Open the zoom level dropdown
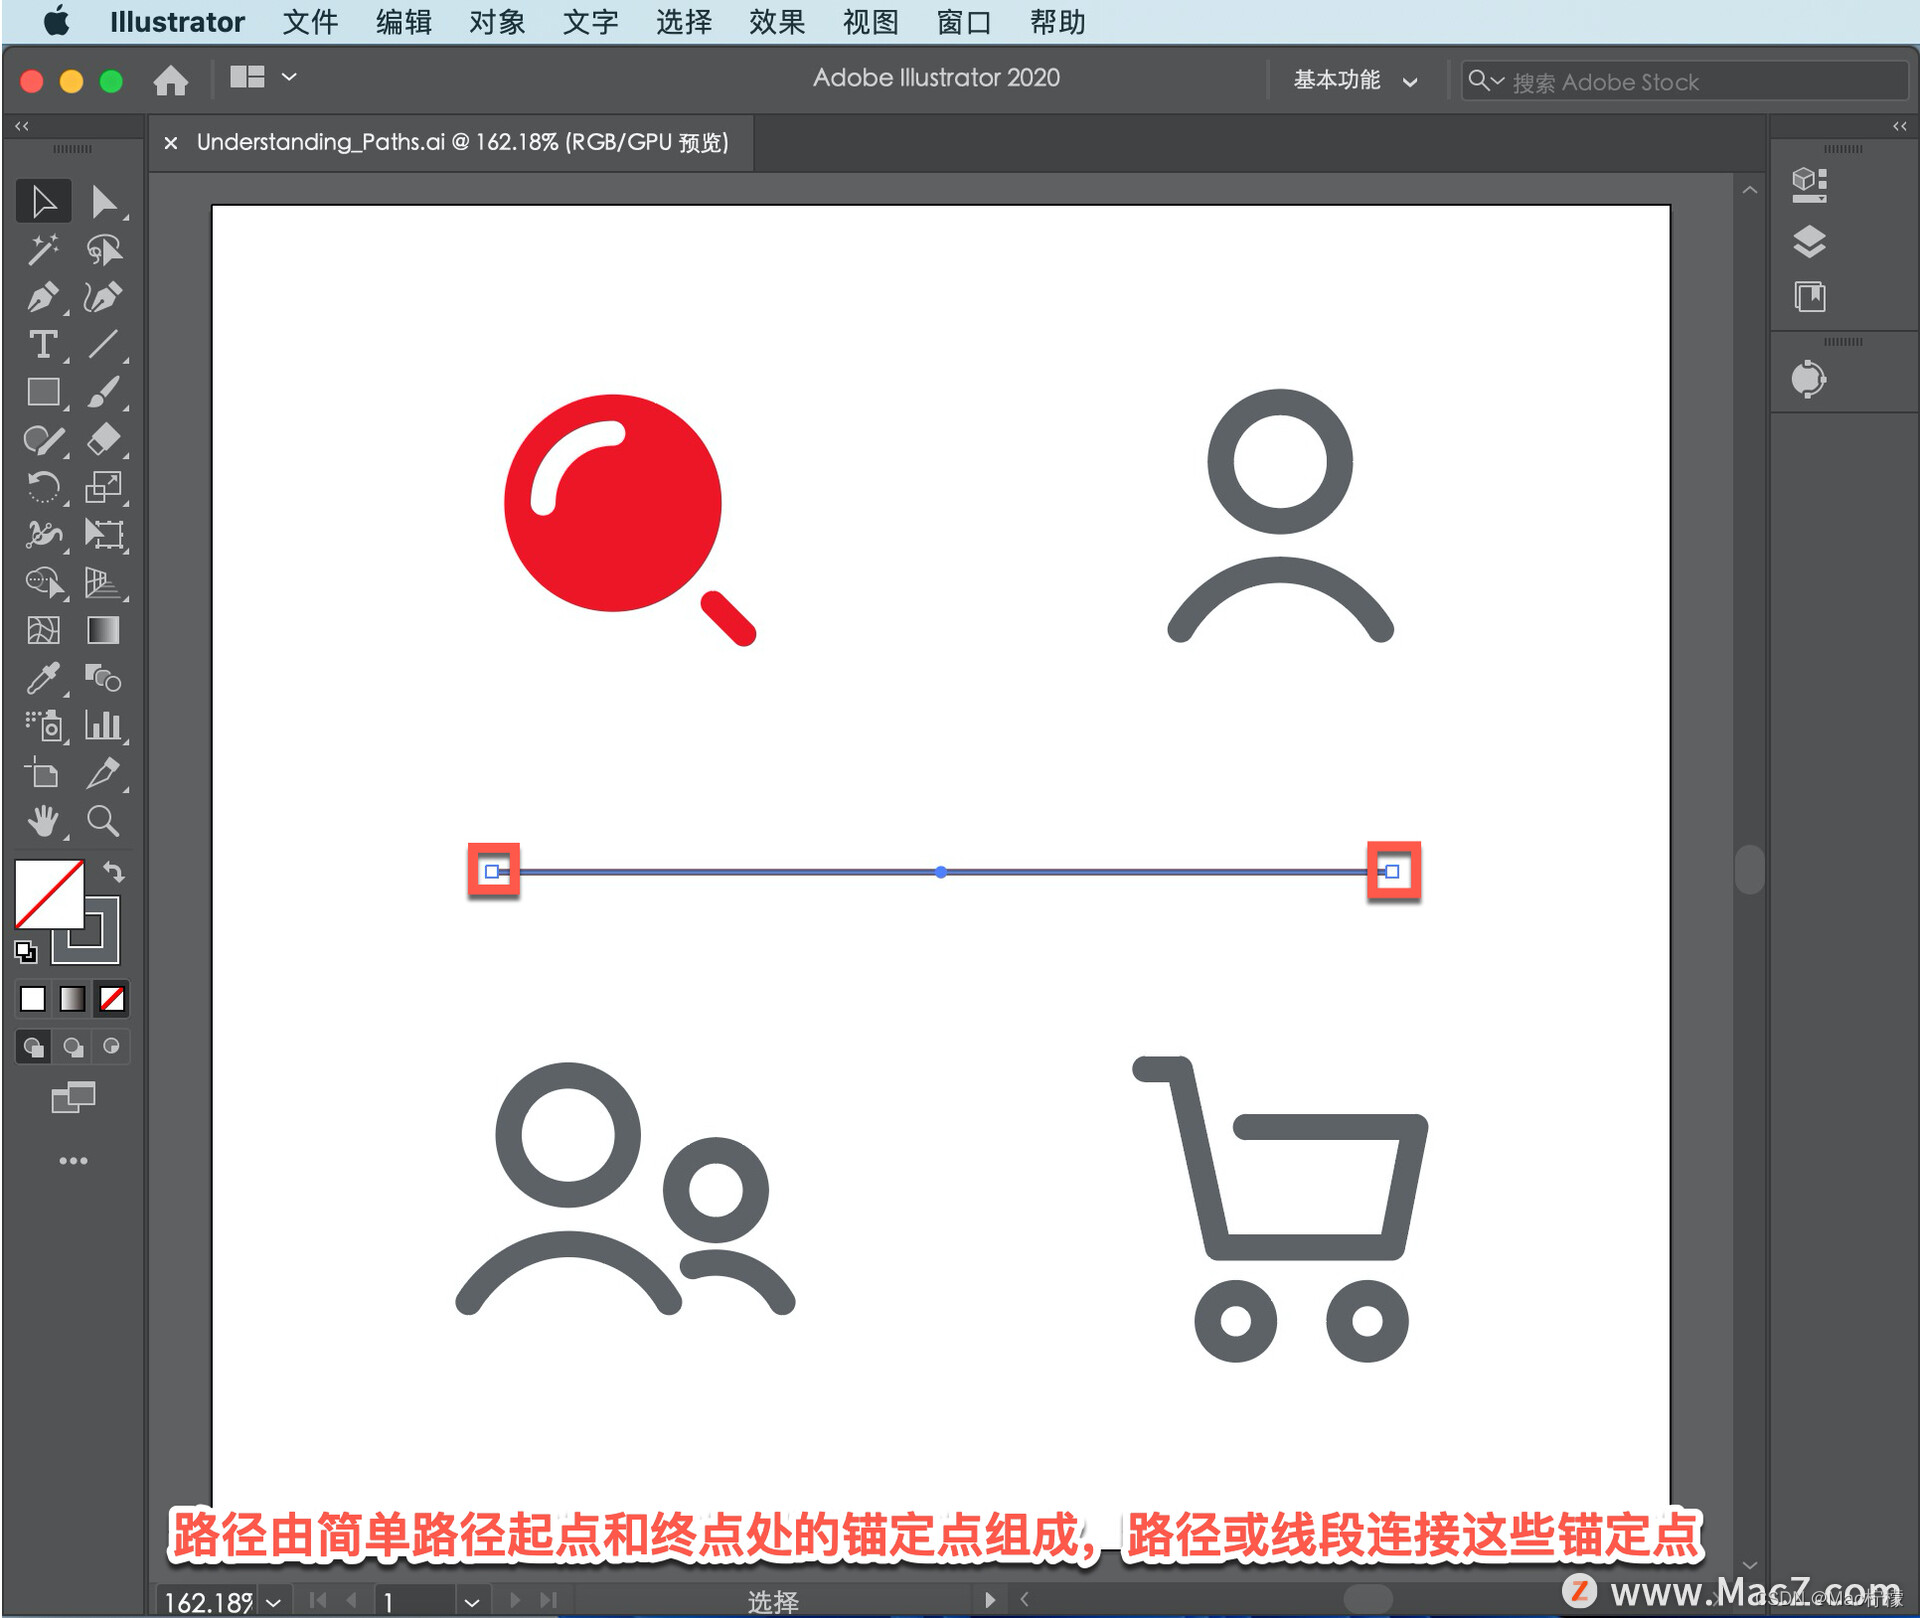This screenshot has width=1920, height=1618. coord(273,1601)
